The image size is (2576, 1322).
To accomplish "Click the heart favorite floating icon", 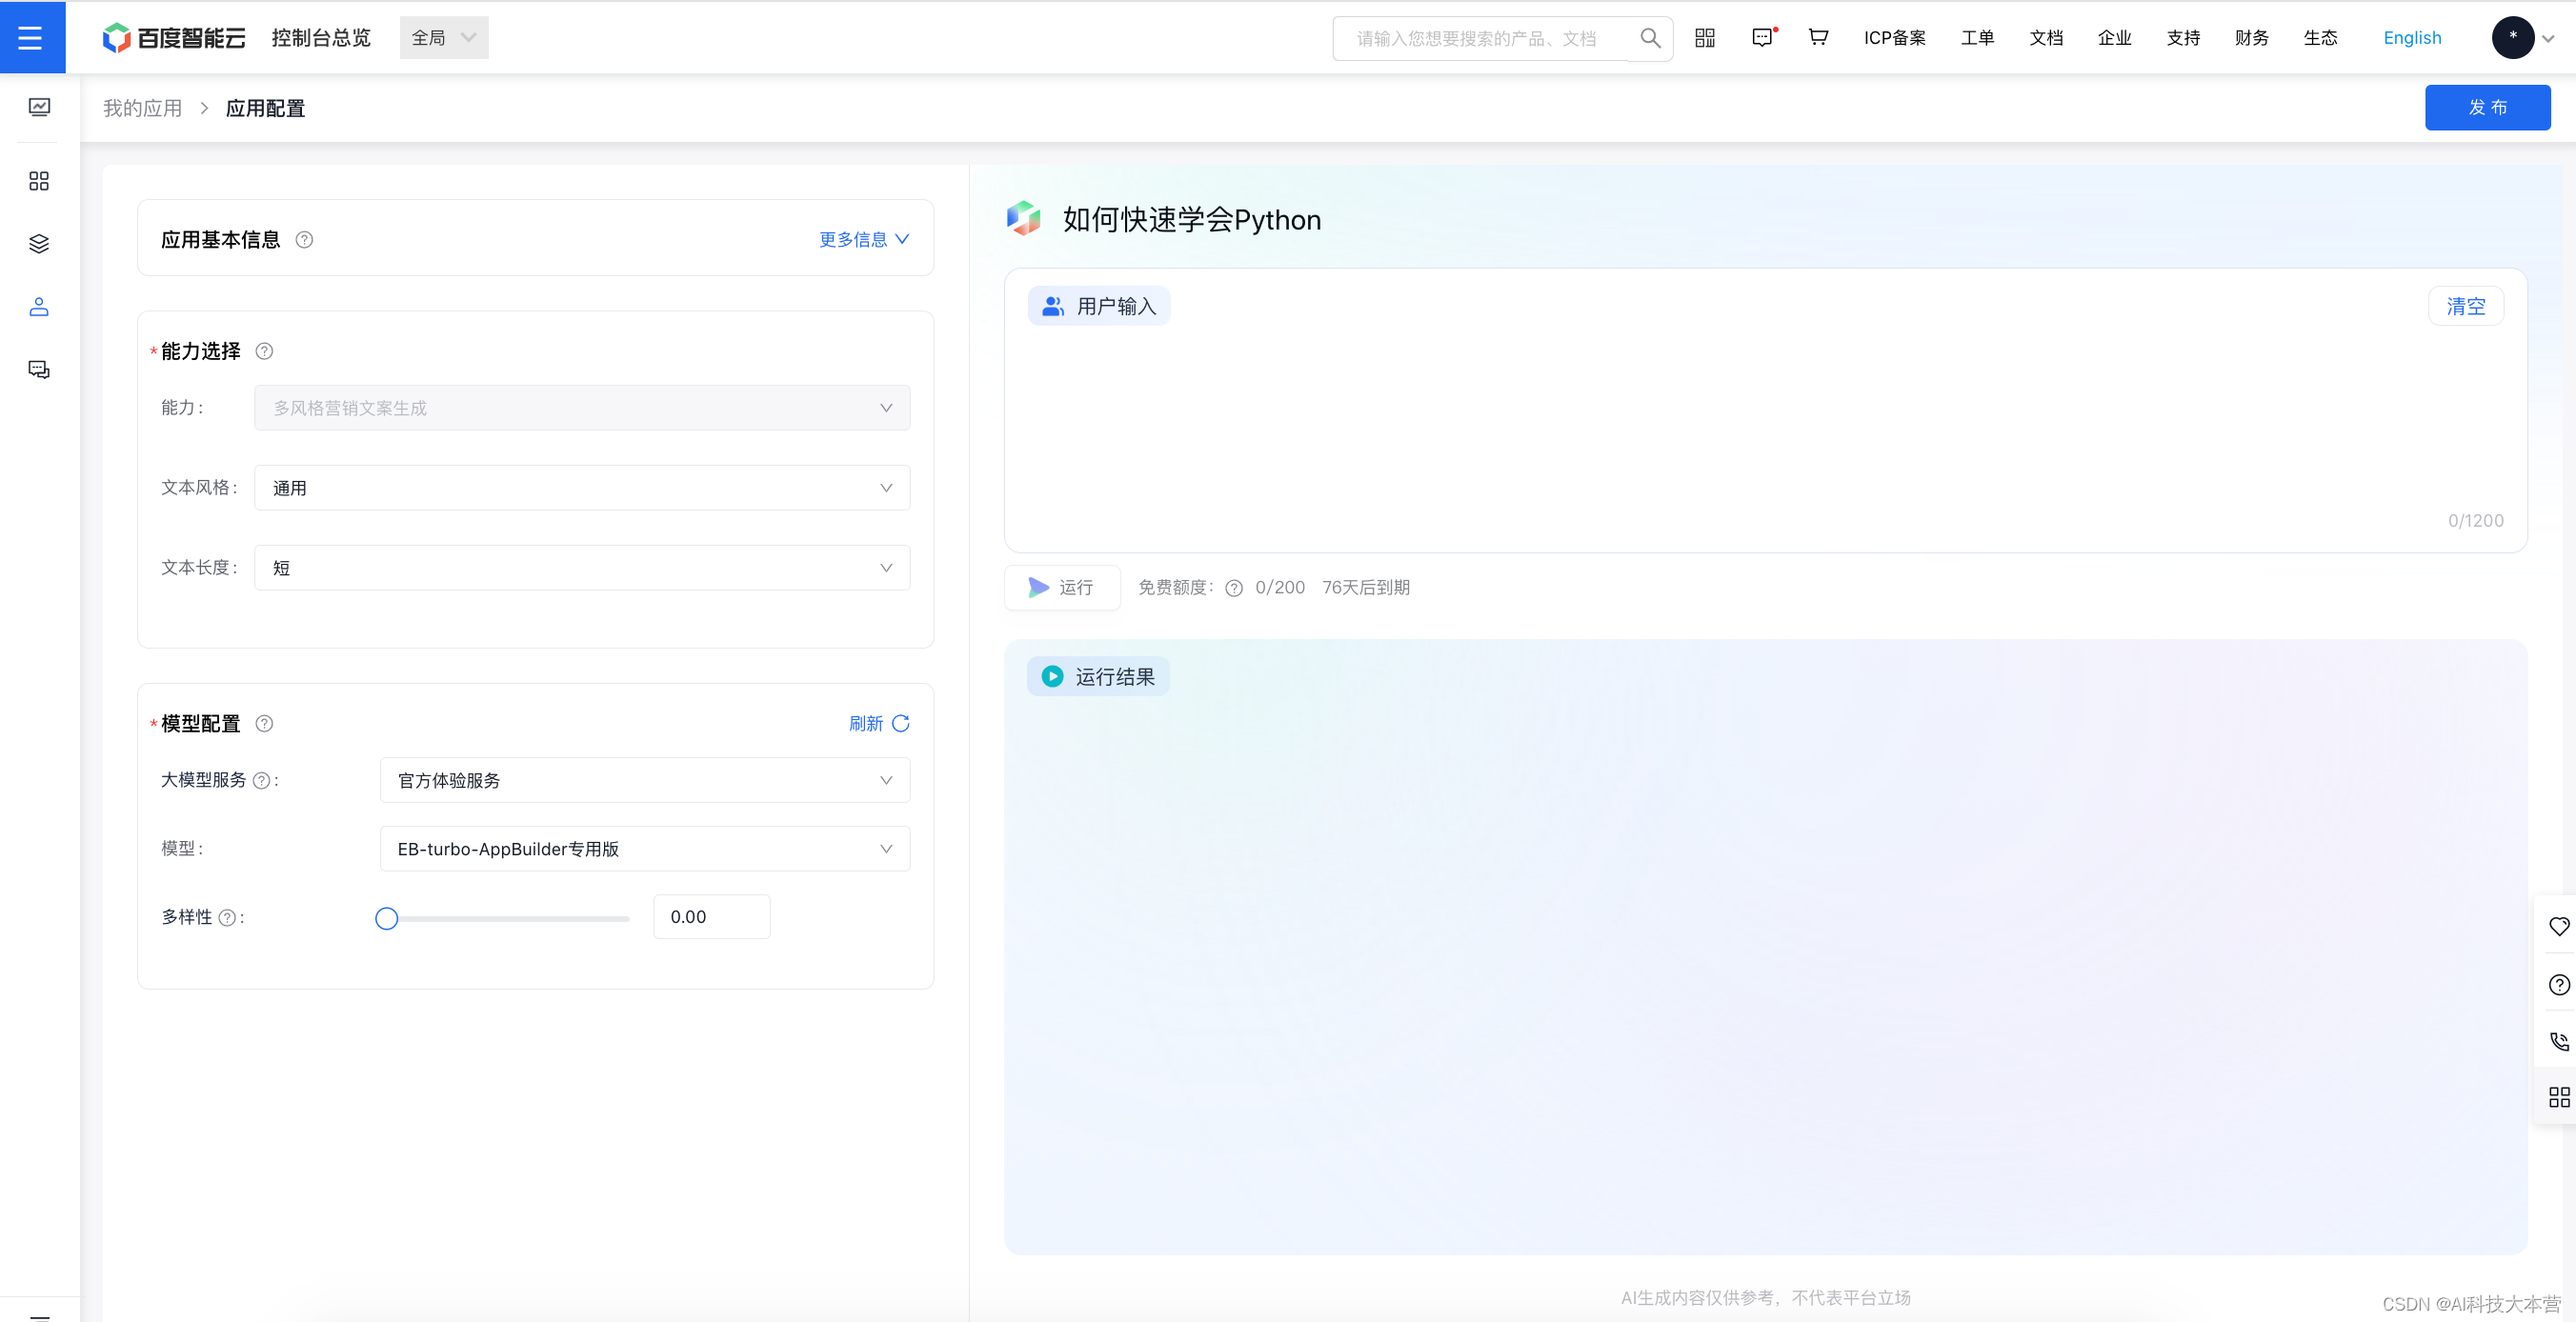I will point(2558,927).
